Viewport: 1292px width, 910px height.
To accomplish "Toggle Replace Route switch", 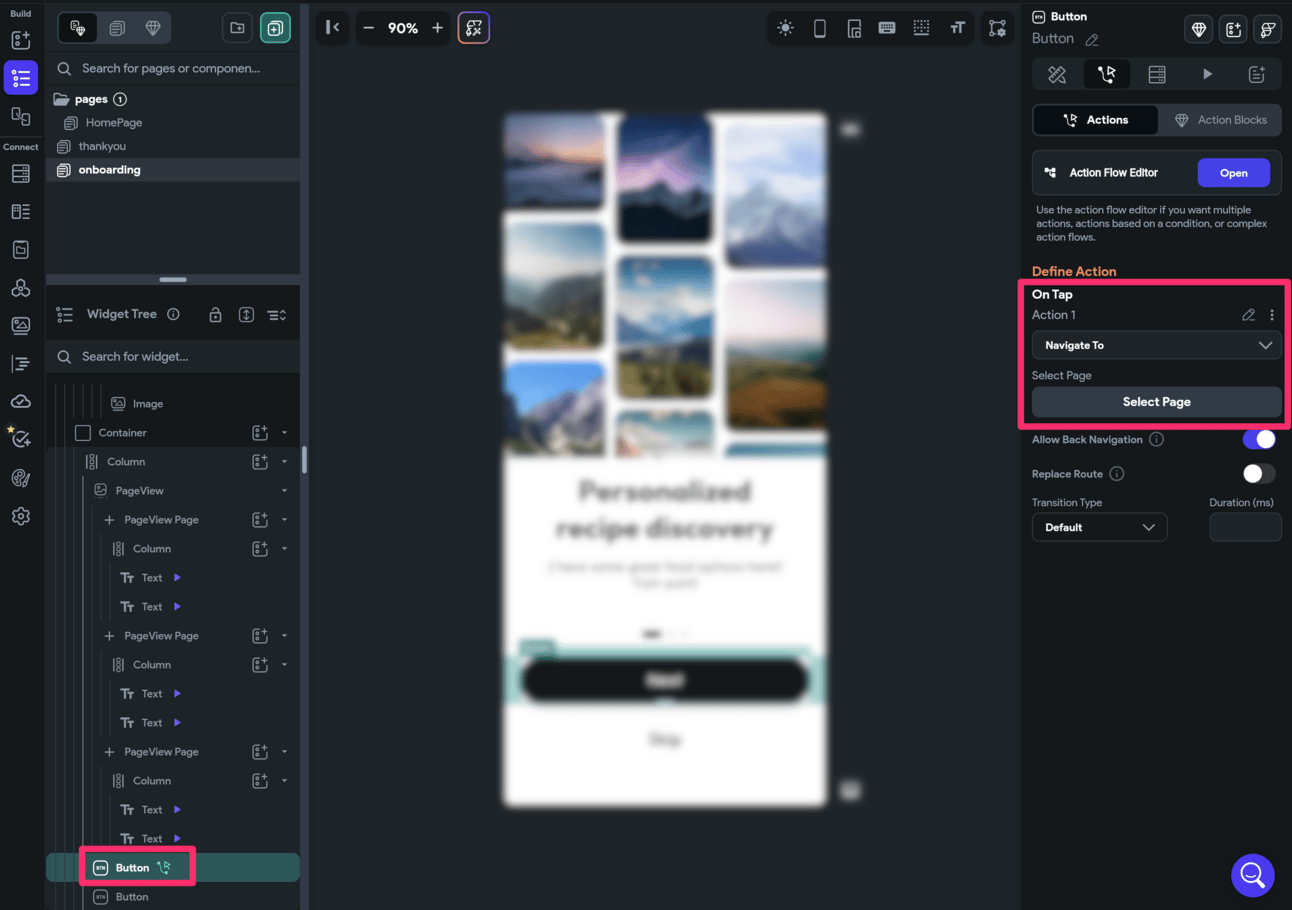I will point(1259,474).
